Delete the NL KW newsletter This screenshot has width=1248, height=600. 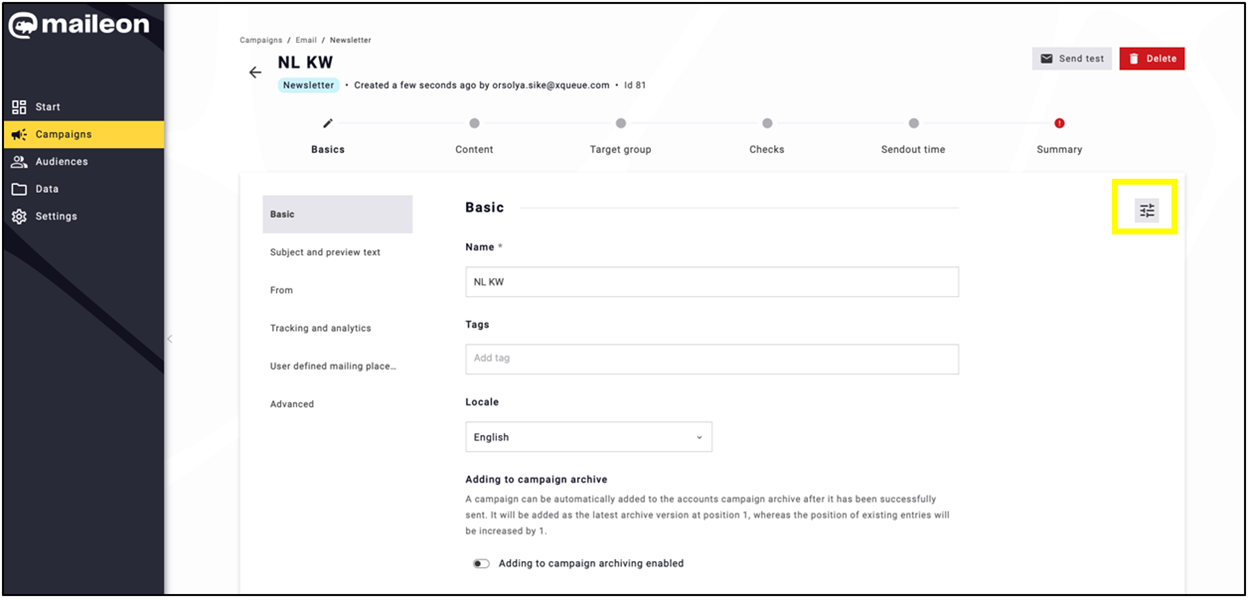1152,58
